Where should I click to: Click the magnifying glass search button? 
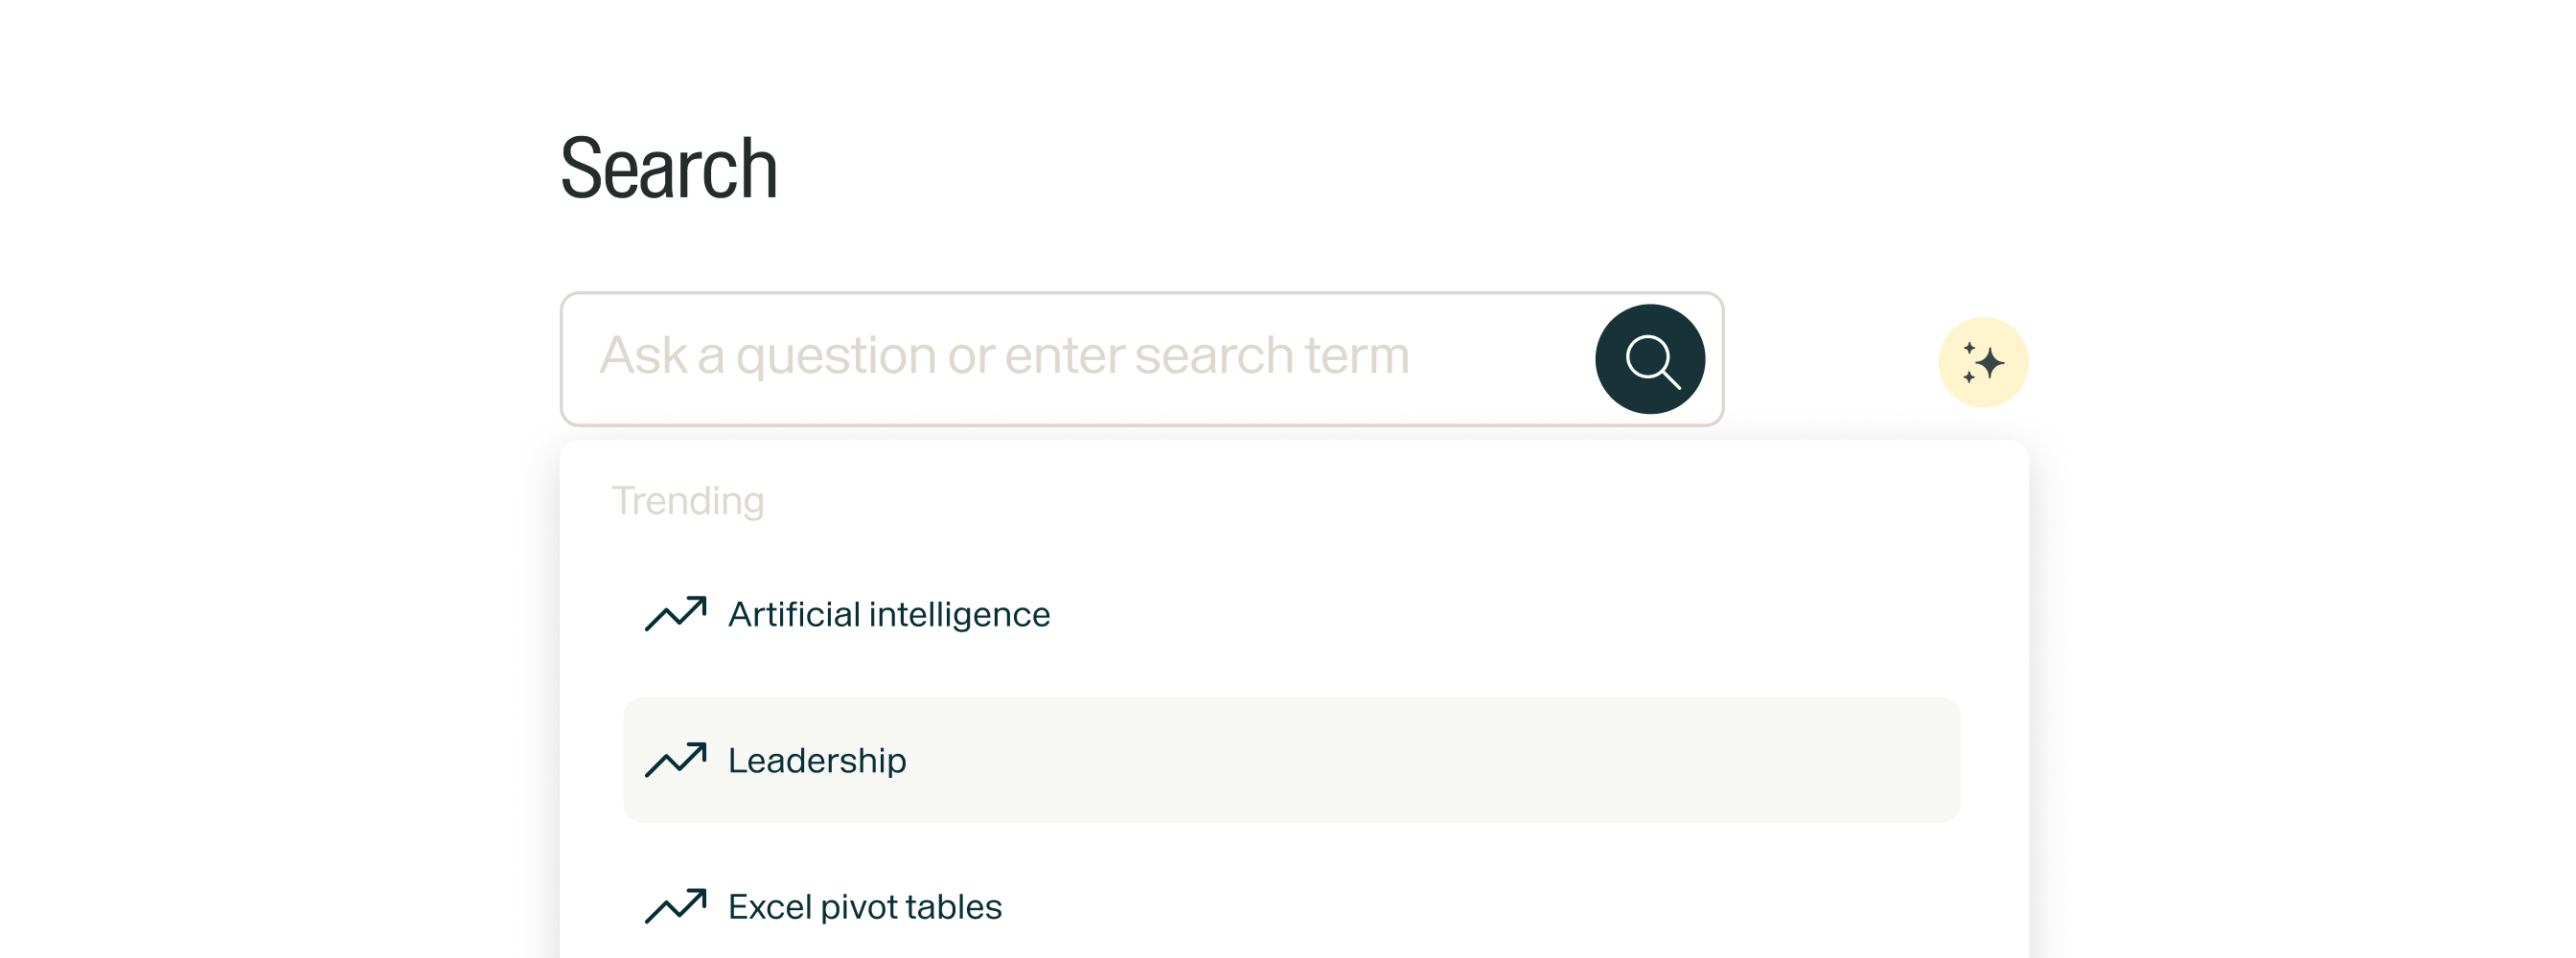coord(1650,359)
